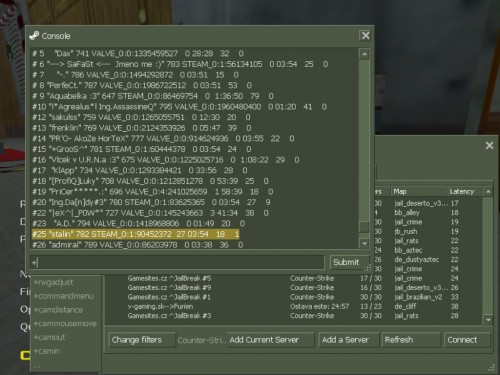Pick +camdistance from the suggestion list

click(58, 310)
